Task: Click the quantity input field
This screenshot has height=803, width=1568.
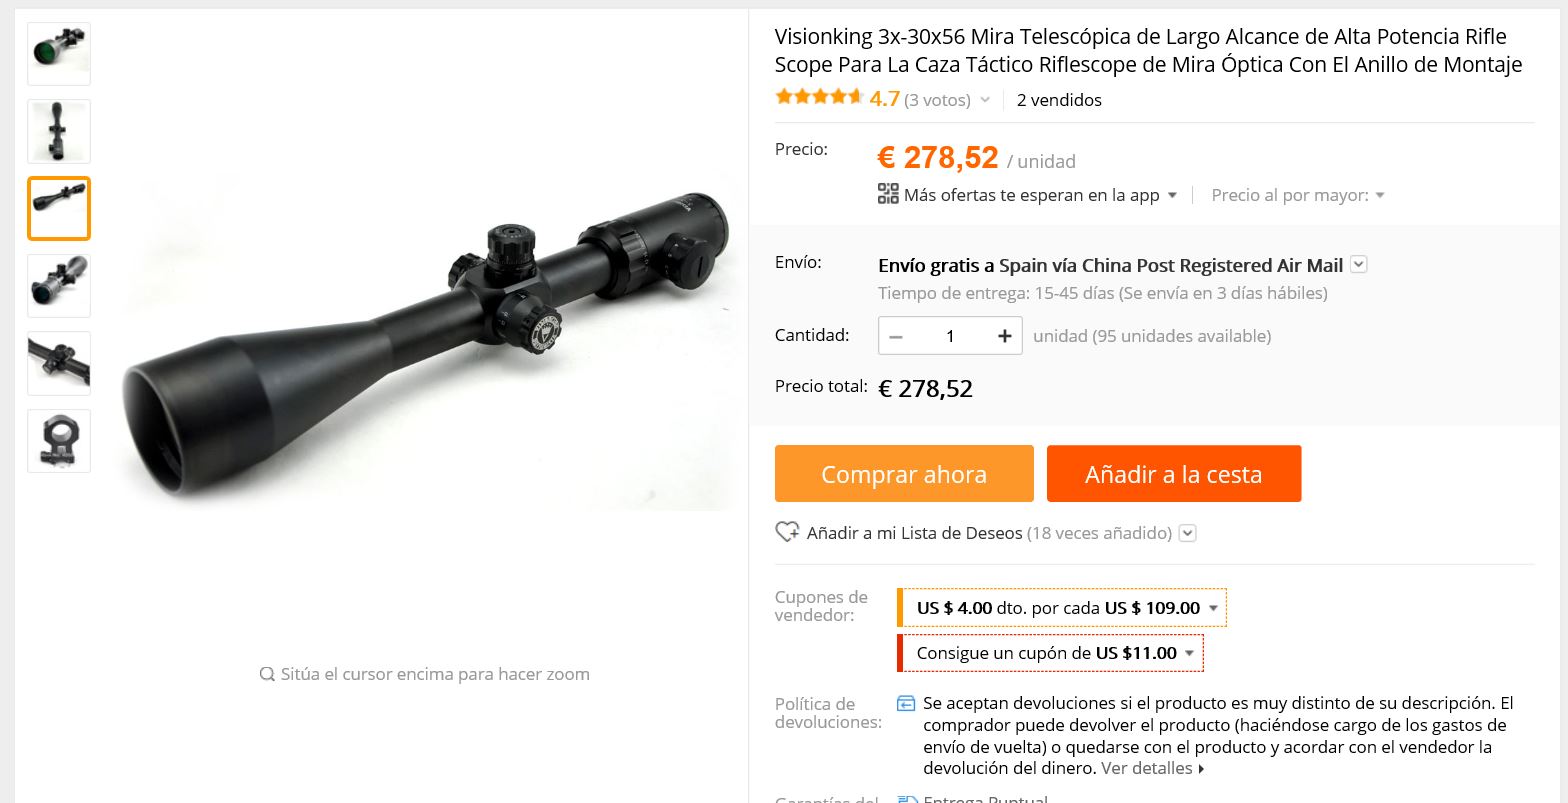Action: click(950, 336)
